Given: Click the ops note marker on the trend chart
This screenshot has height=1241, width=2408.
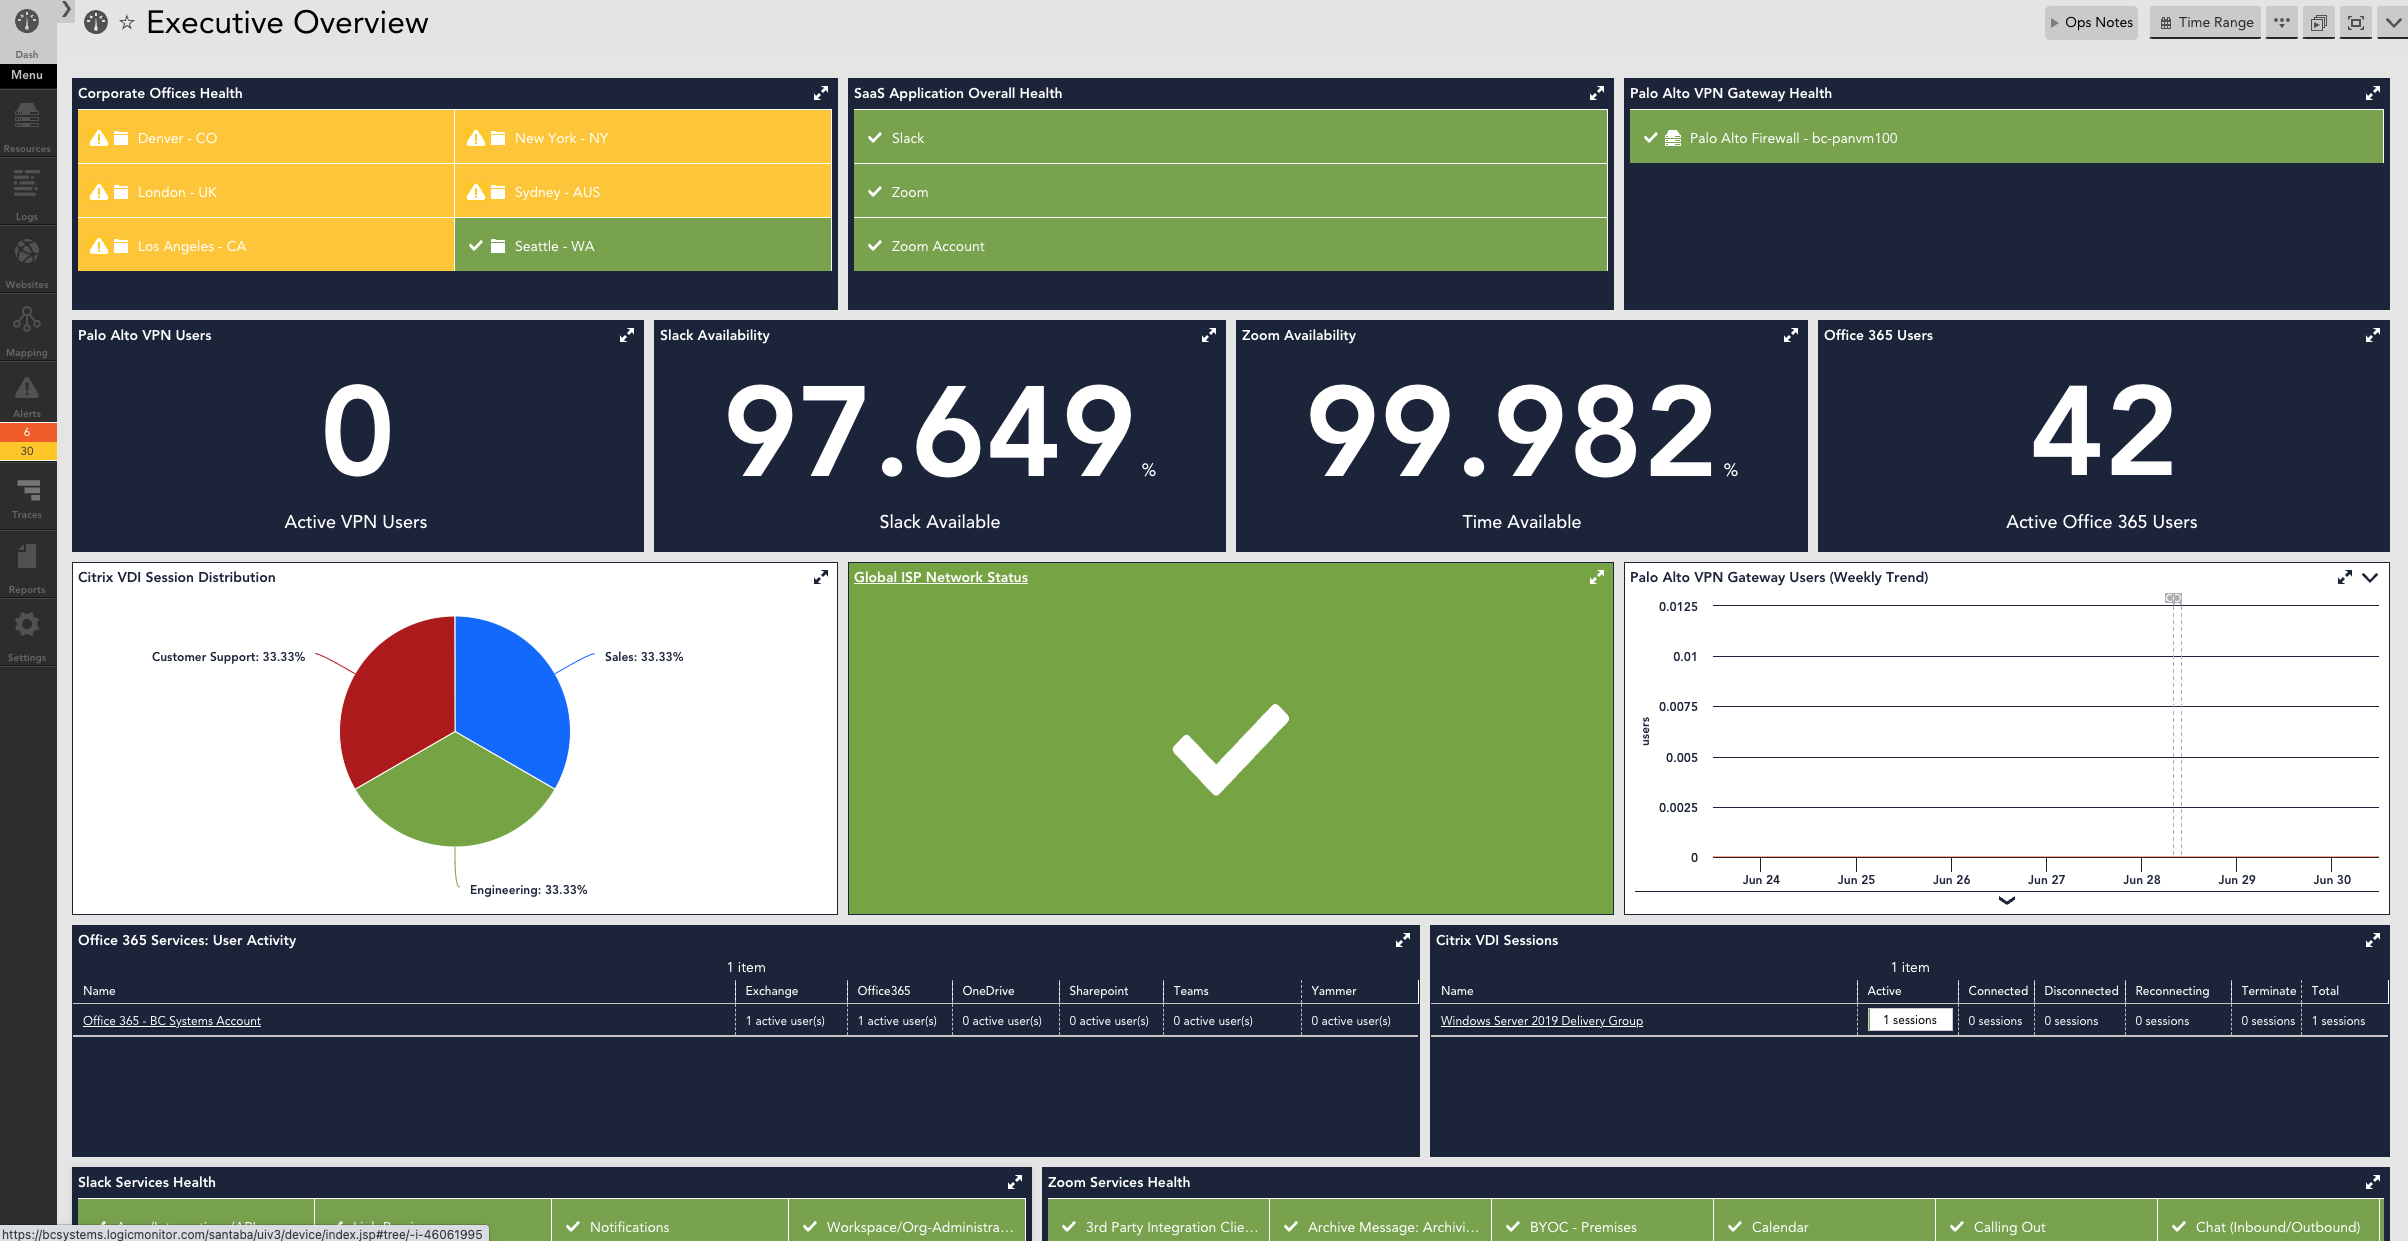Looking at the screenshot, I should [2173, 598].
